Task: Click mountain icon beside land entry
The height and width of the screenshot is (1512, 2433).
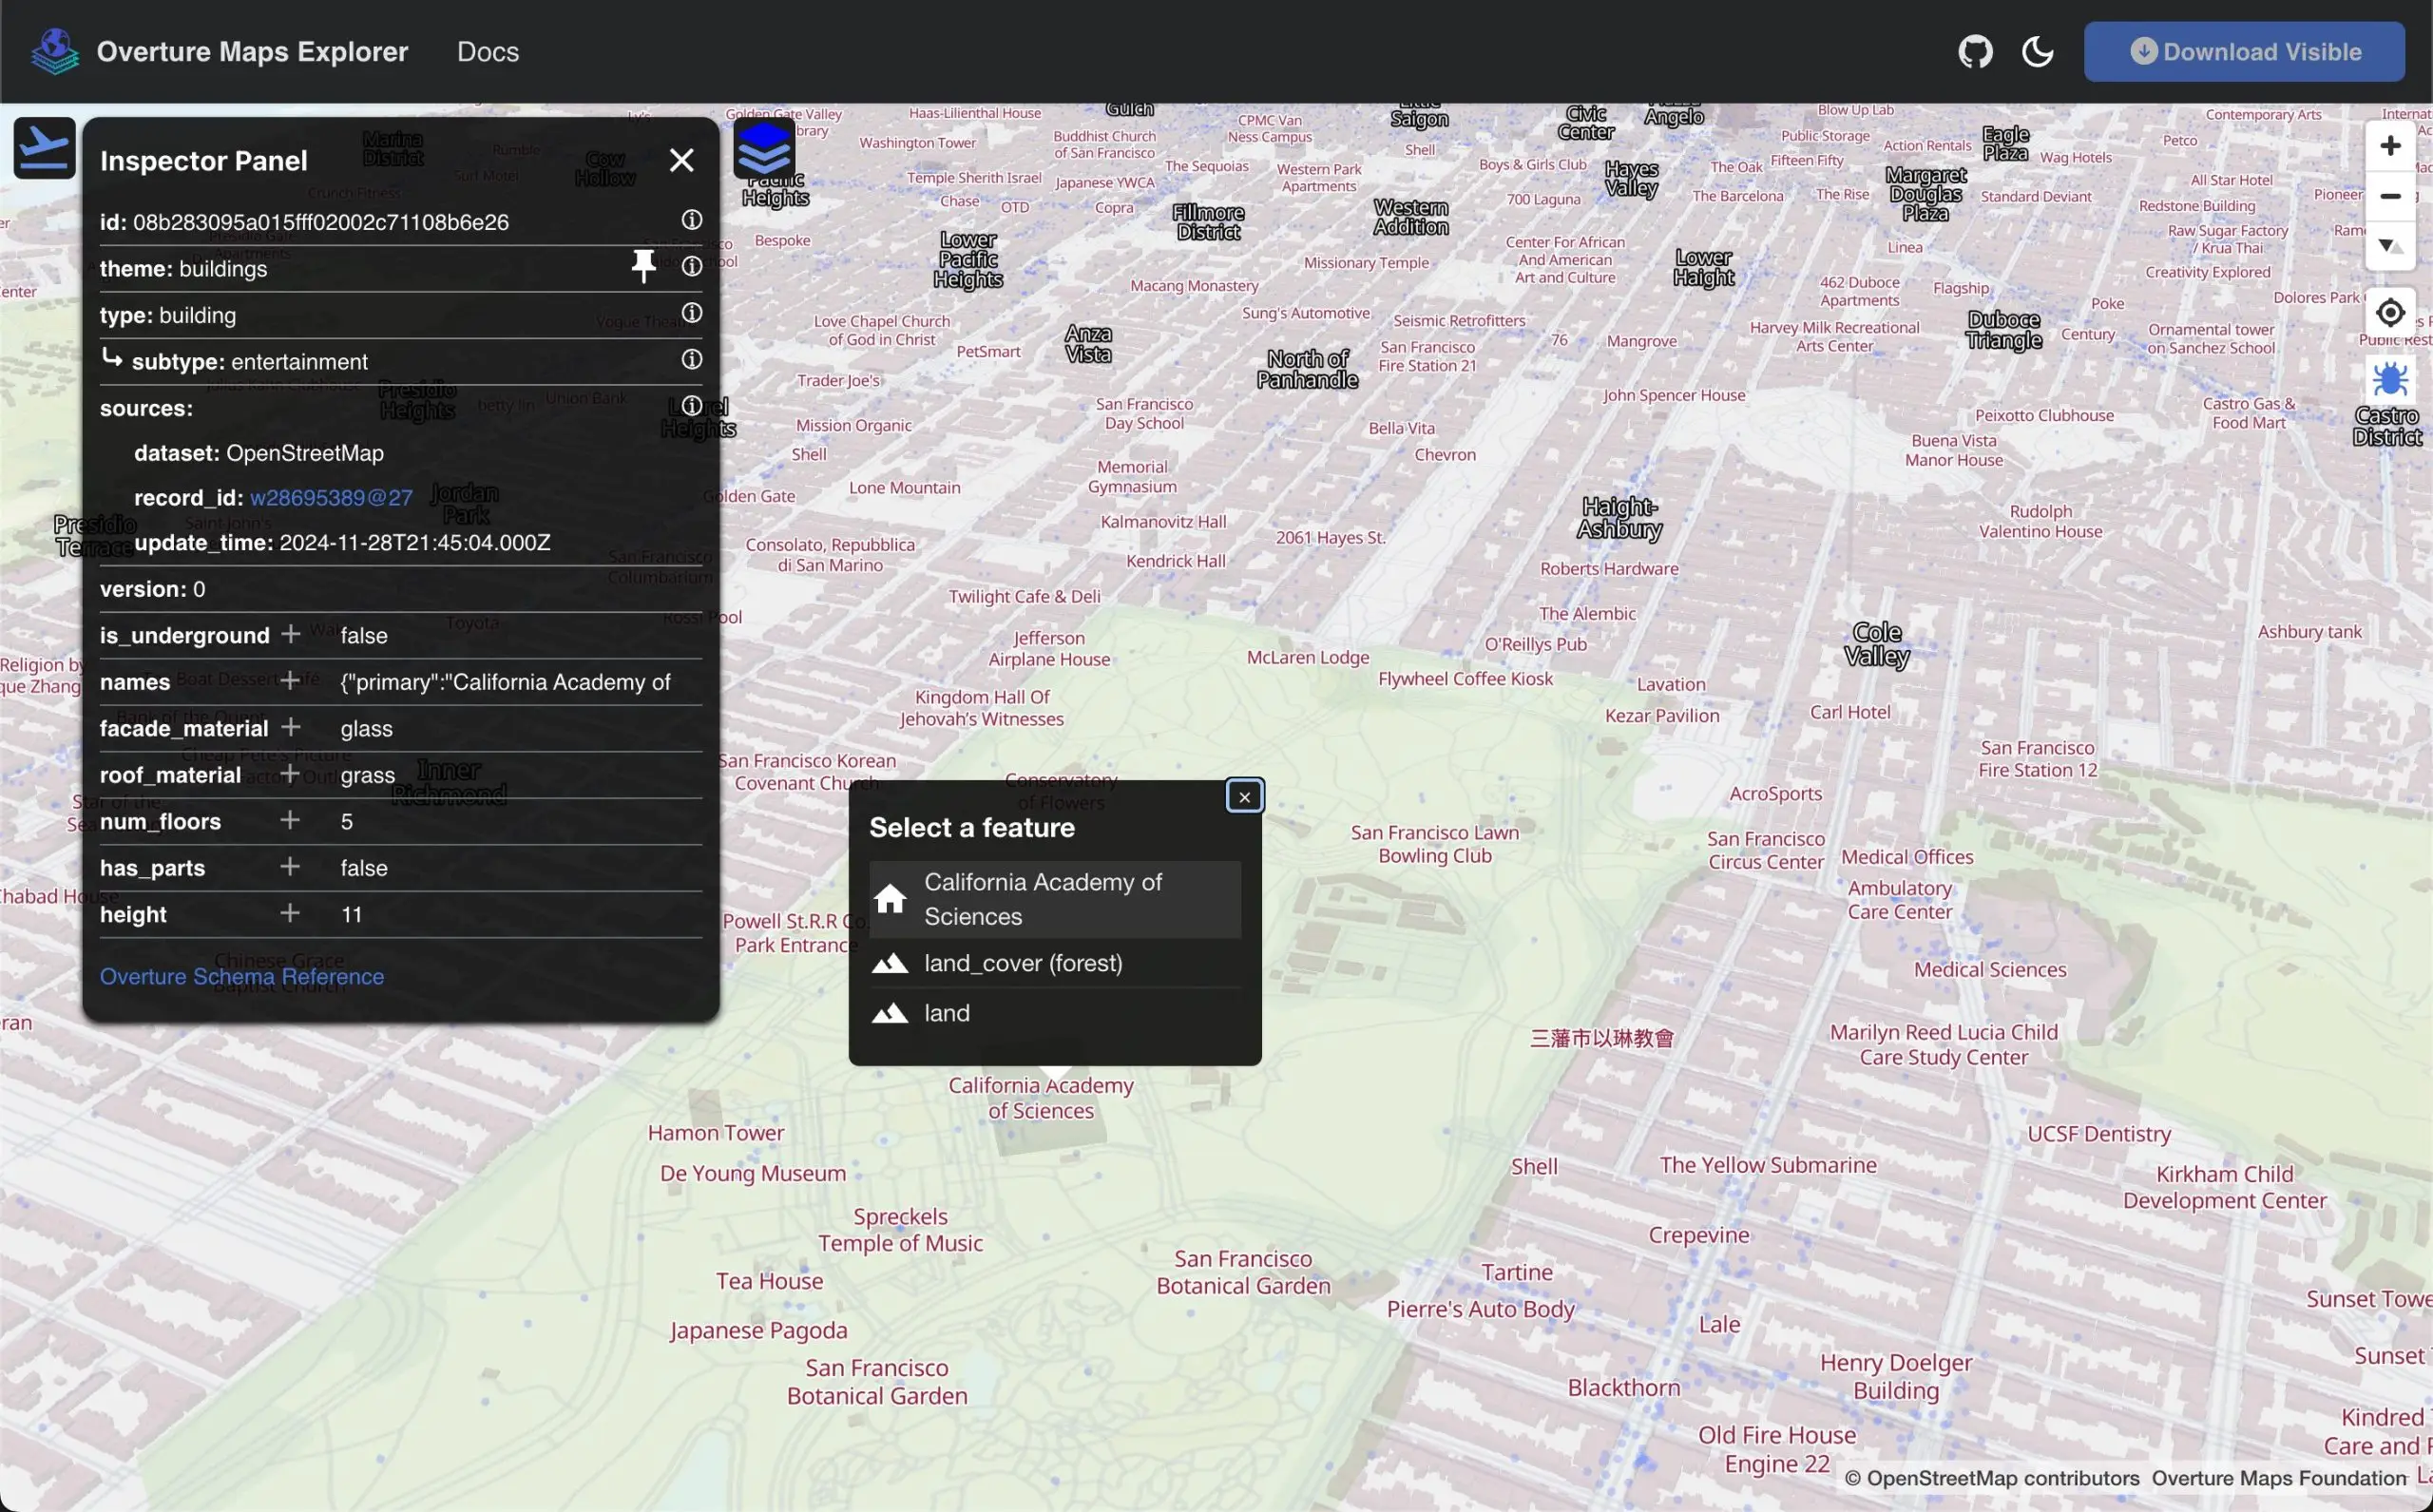Action: pyautogui.click(x=889, y=1013)
